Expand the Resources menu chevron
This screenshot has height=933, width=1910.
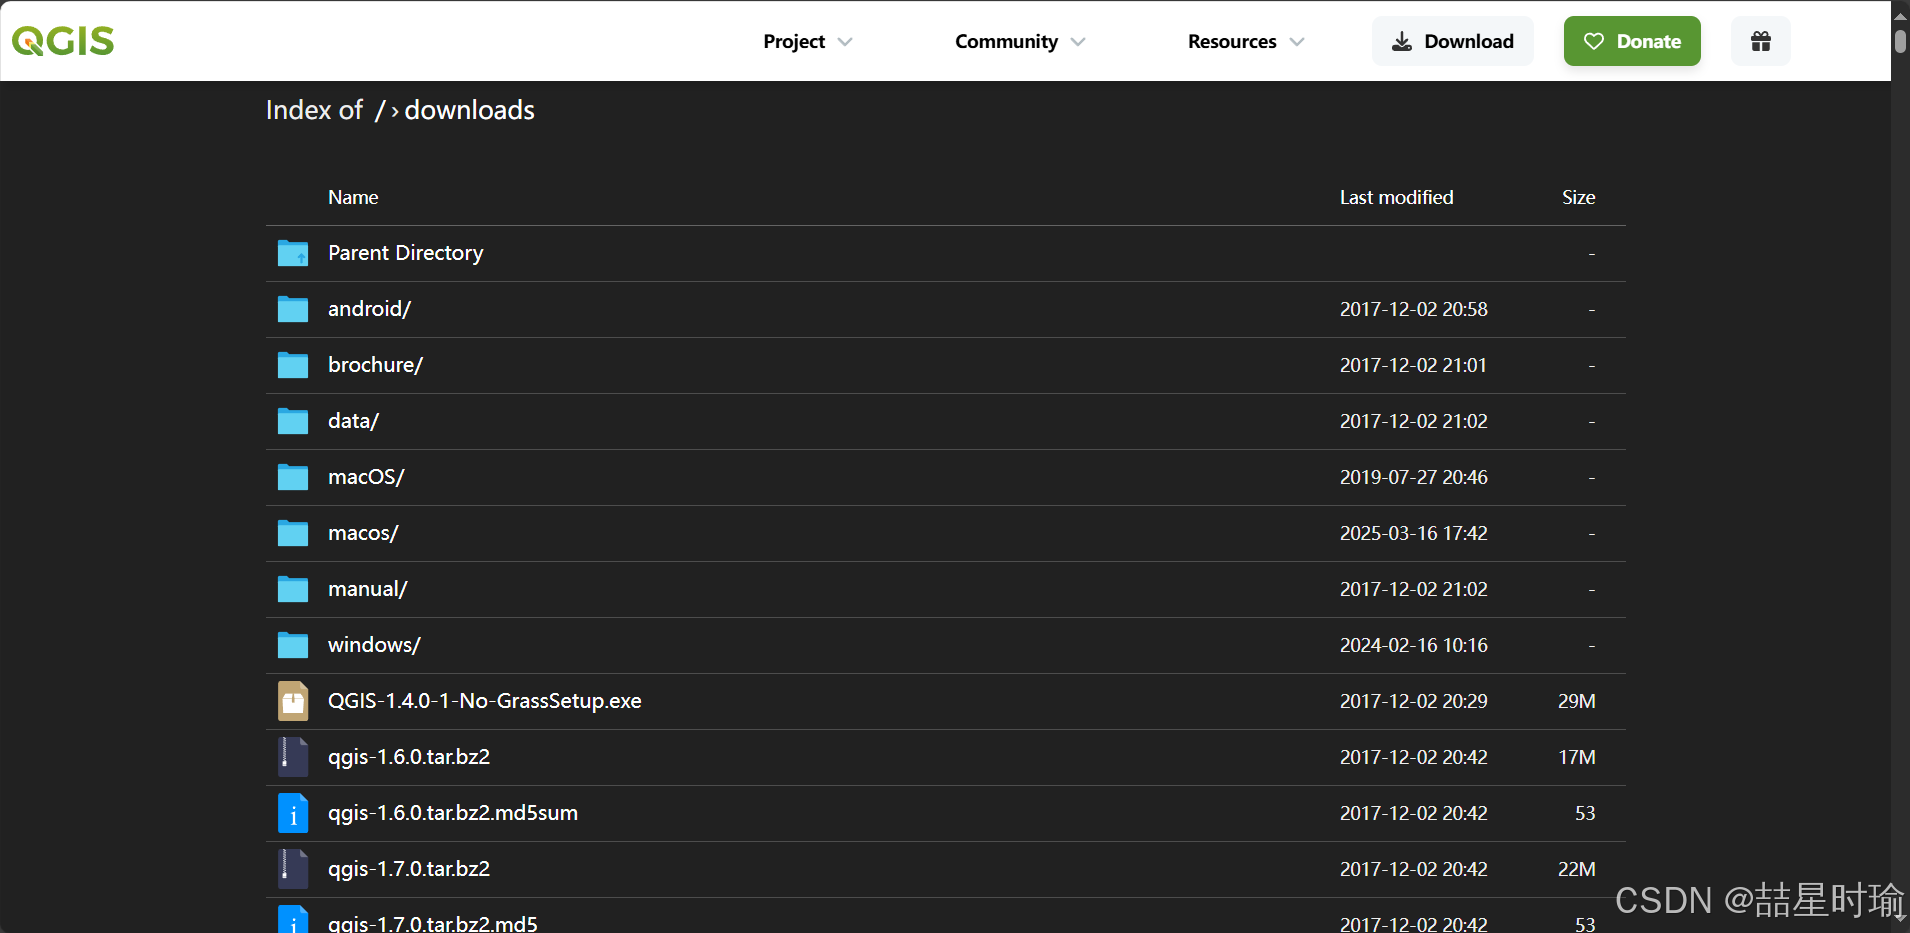point(1297,42)
